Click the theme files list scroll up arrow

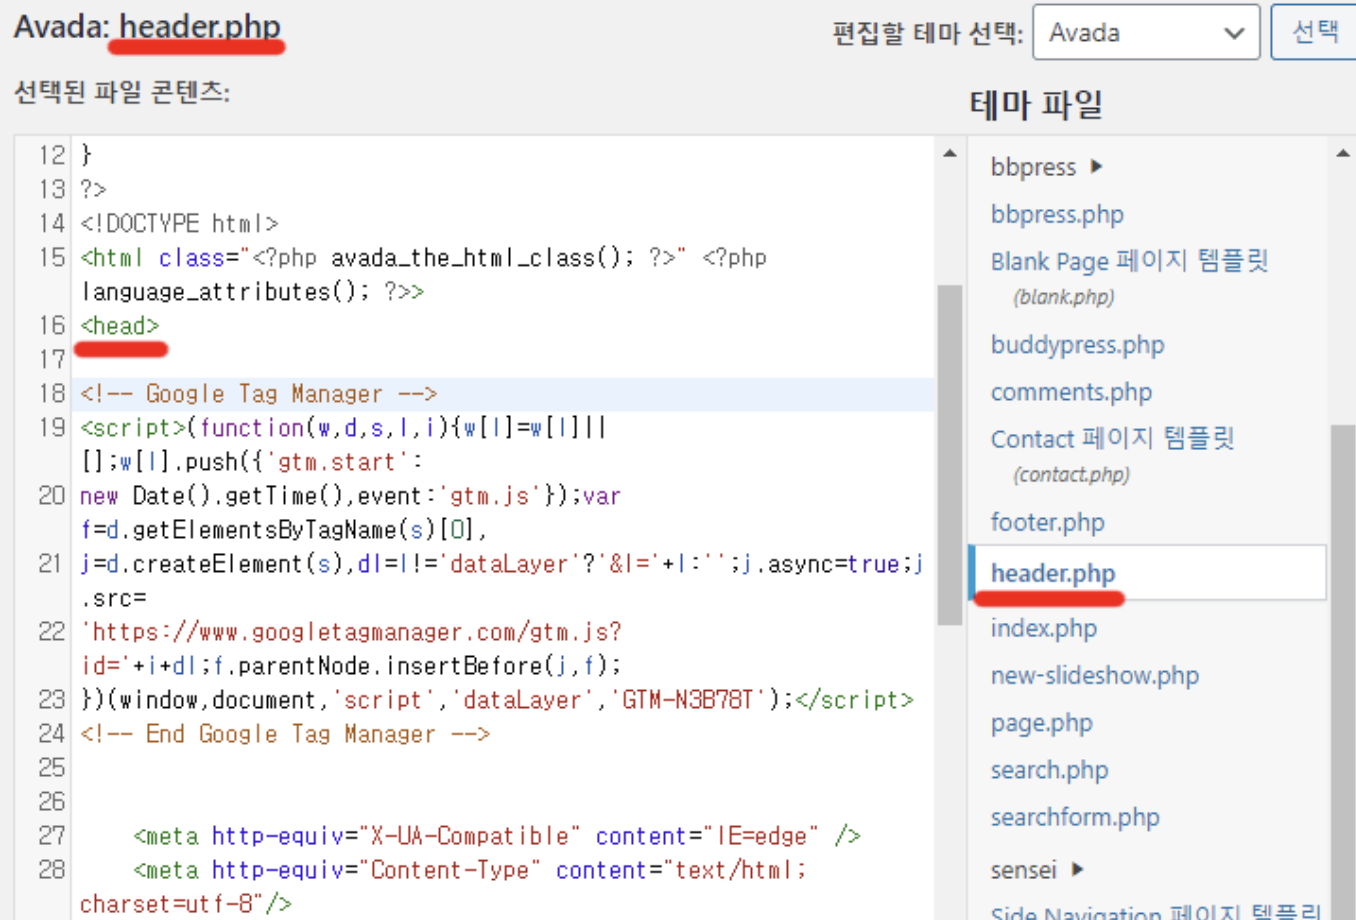(x=1342, y=154)
